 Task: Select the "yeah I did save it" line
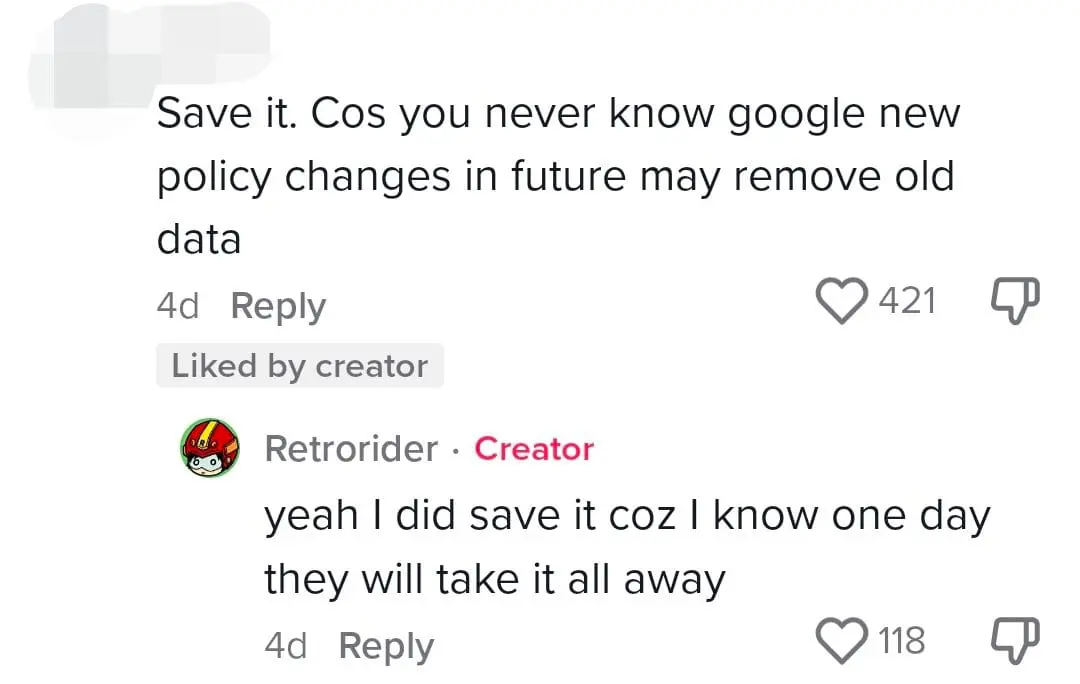(626, 517)
